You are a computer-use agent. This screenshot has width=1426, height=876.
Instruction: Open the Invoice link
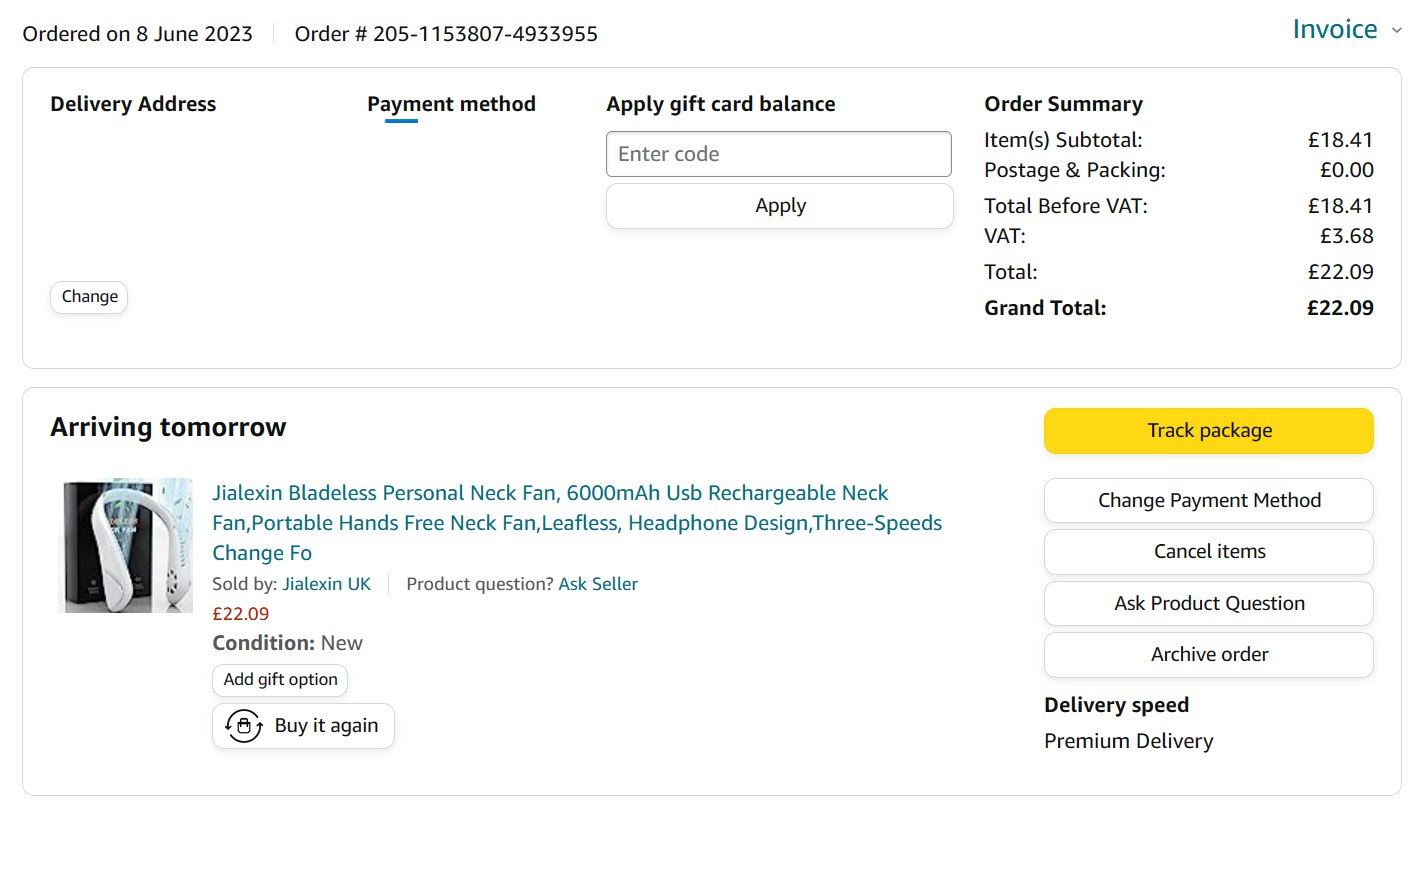pyautogui.click(x=1334, y=30)
